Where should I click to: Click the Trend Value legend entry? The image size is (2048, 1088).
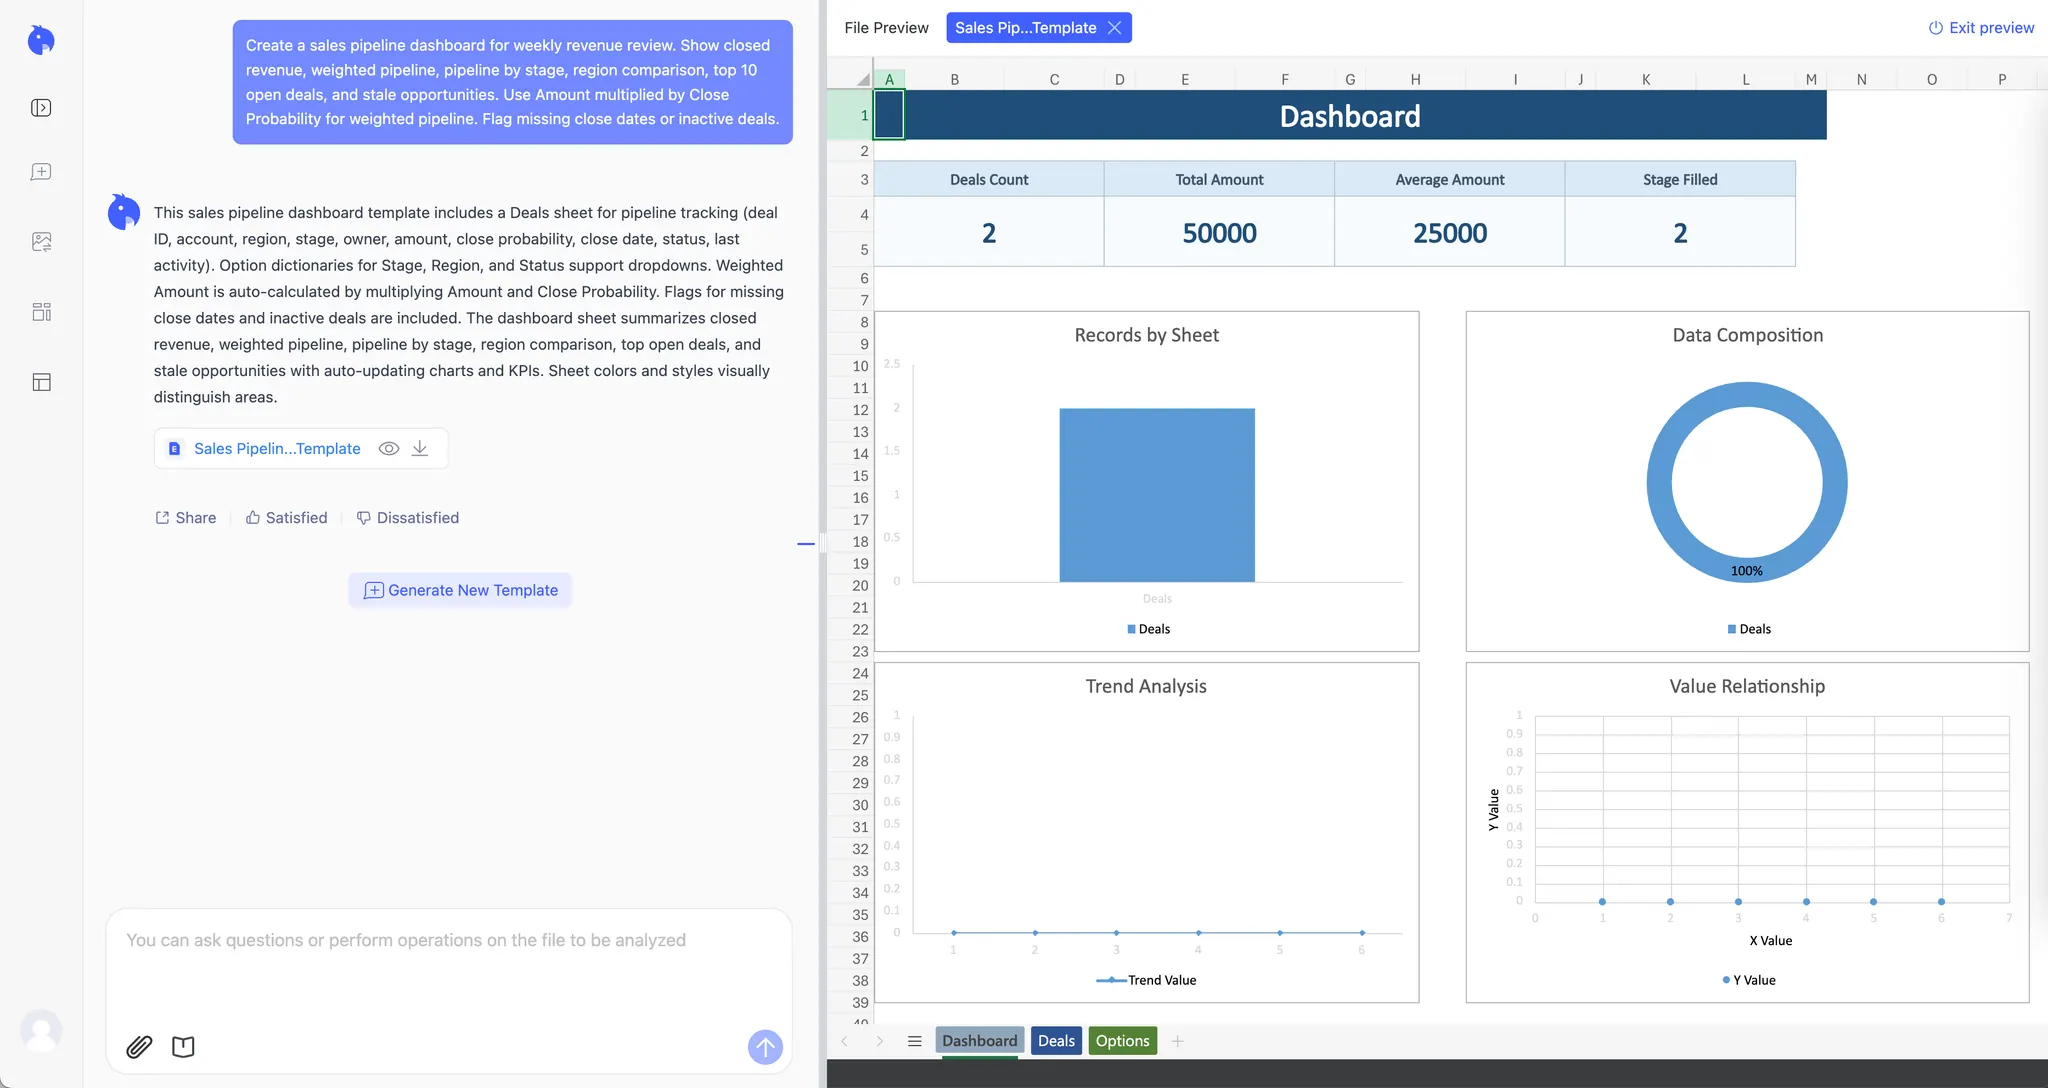click(x=1146, y=980)
